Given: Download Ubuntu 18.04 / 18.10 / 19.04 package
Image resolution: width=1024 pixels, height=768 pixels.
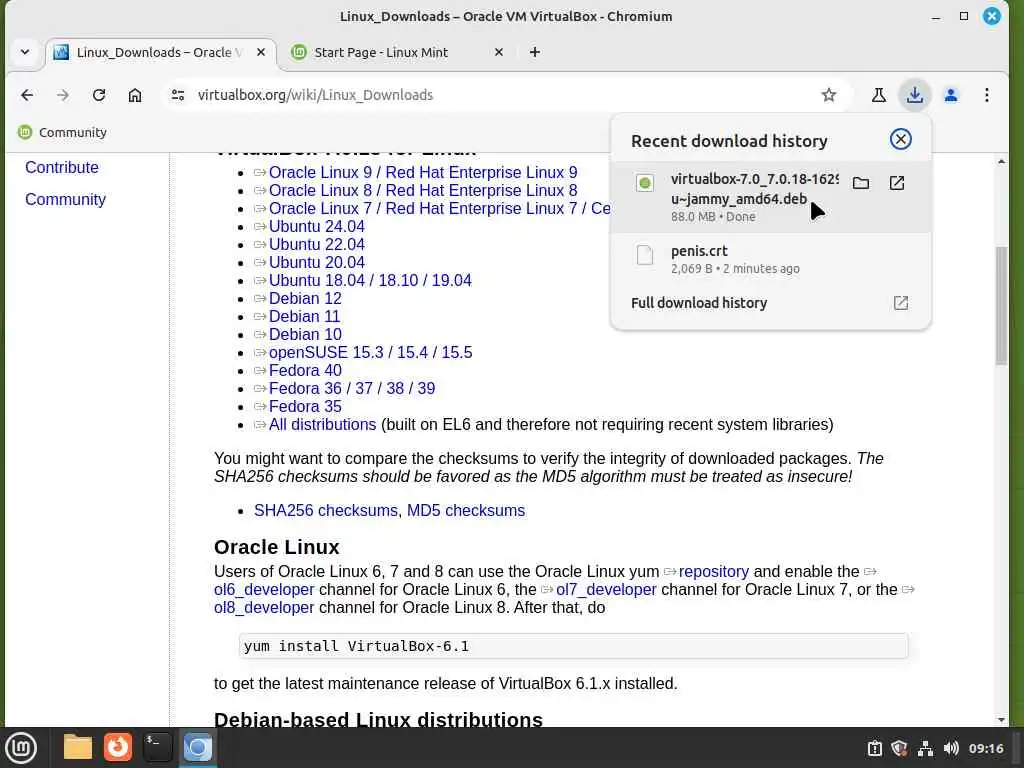Looking at the screenshot, I should (370, 280).
